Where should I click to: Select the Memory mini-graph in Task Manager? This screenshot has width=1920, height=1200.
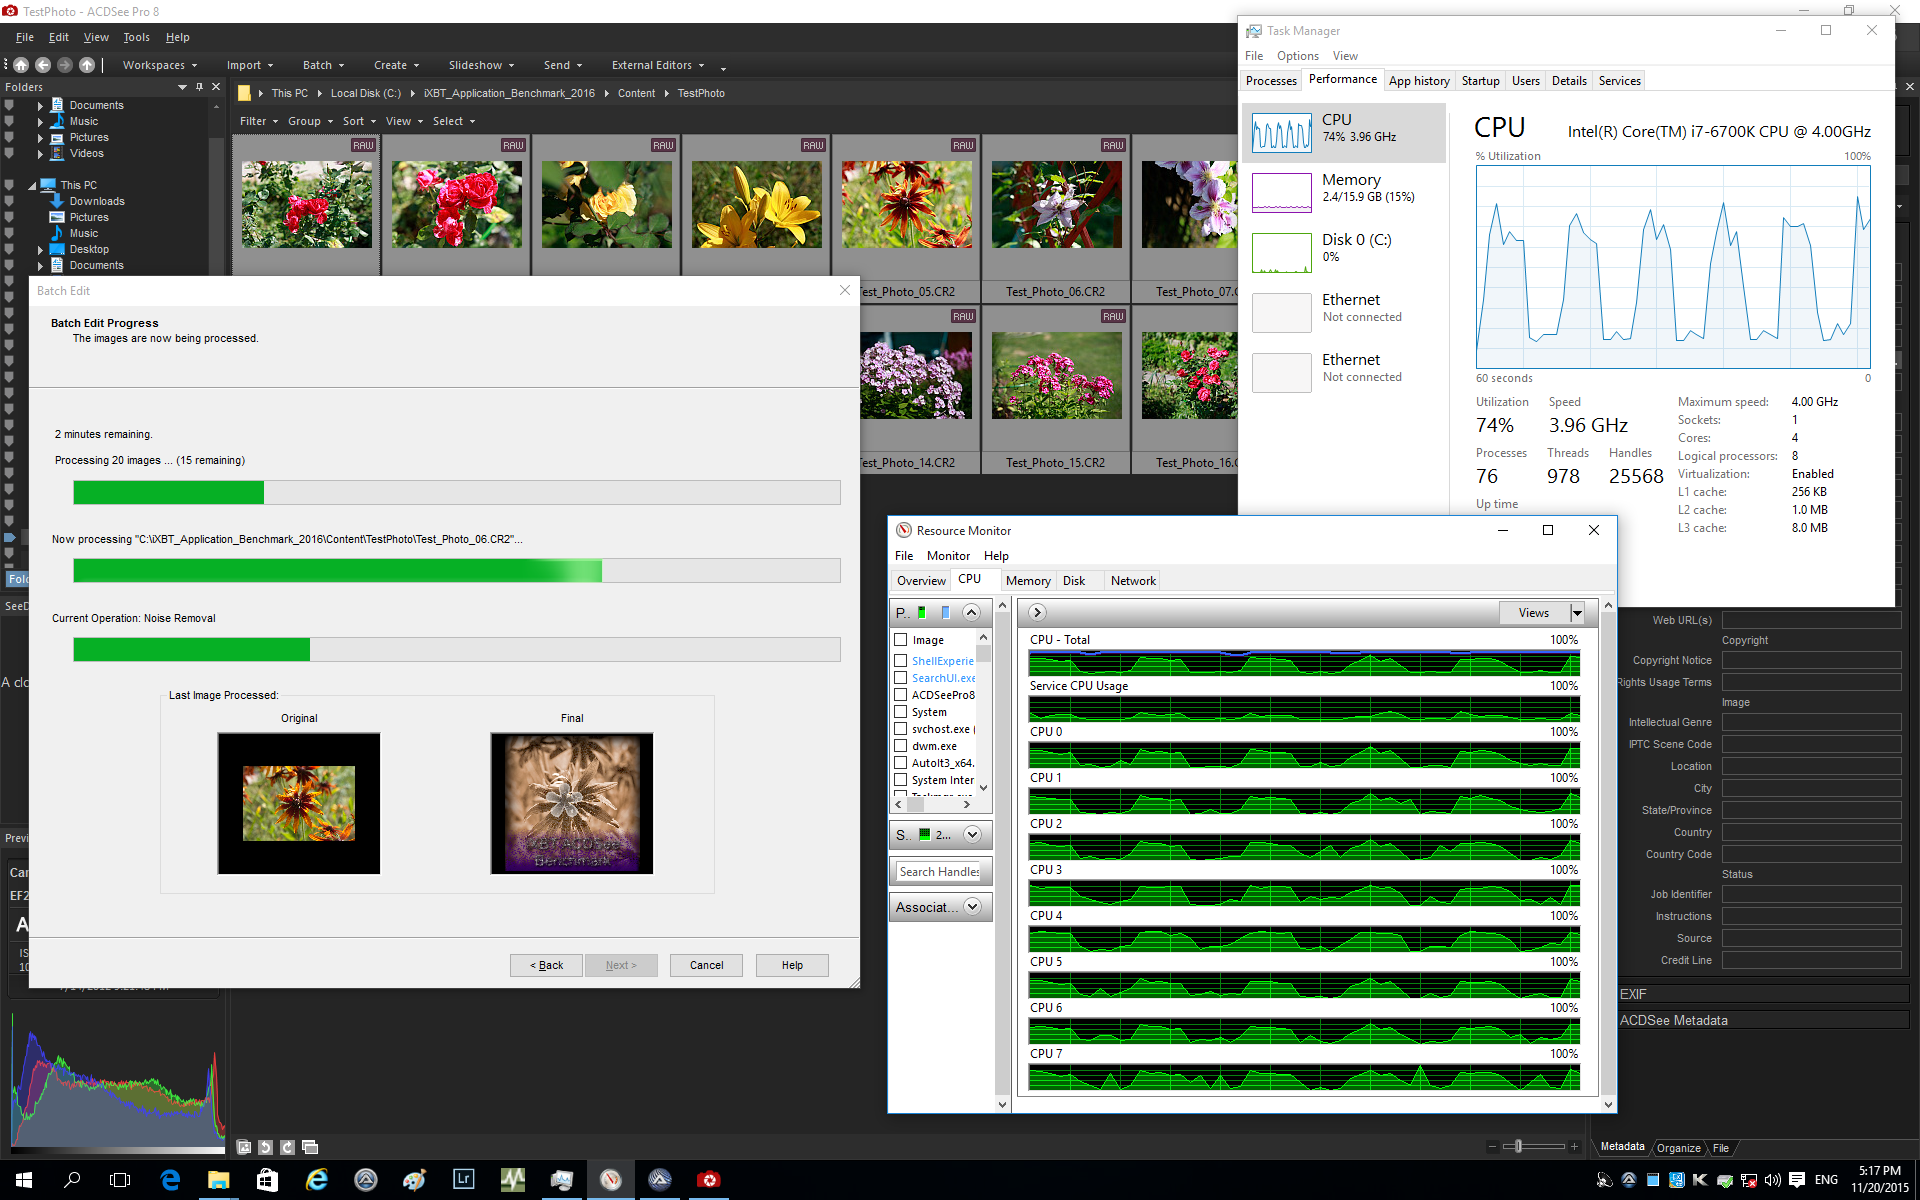1281,192
